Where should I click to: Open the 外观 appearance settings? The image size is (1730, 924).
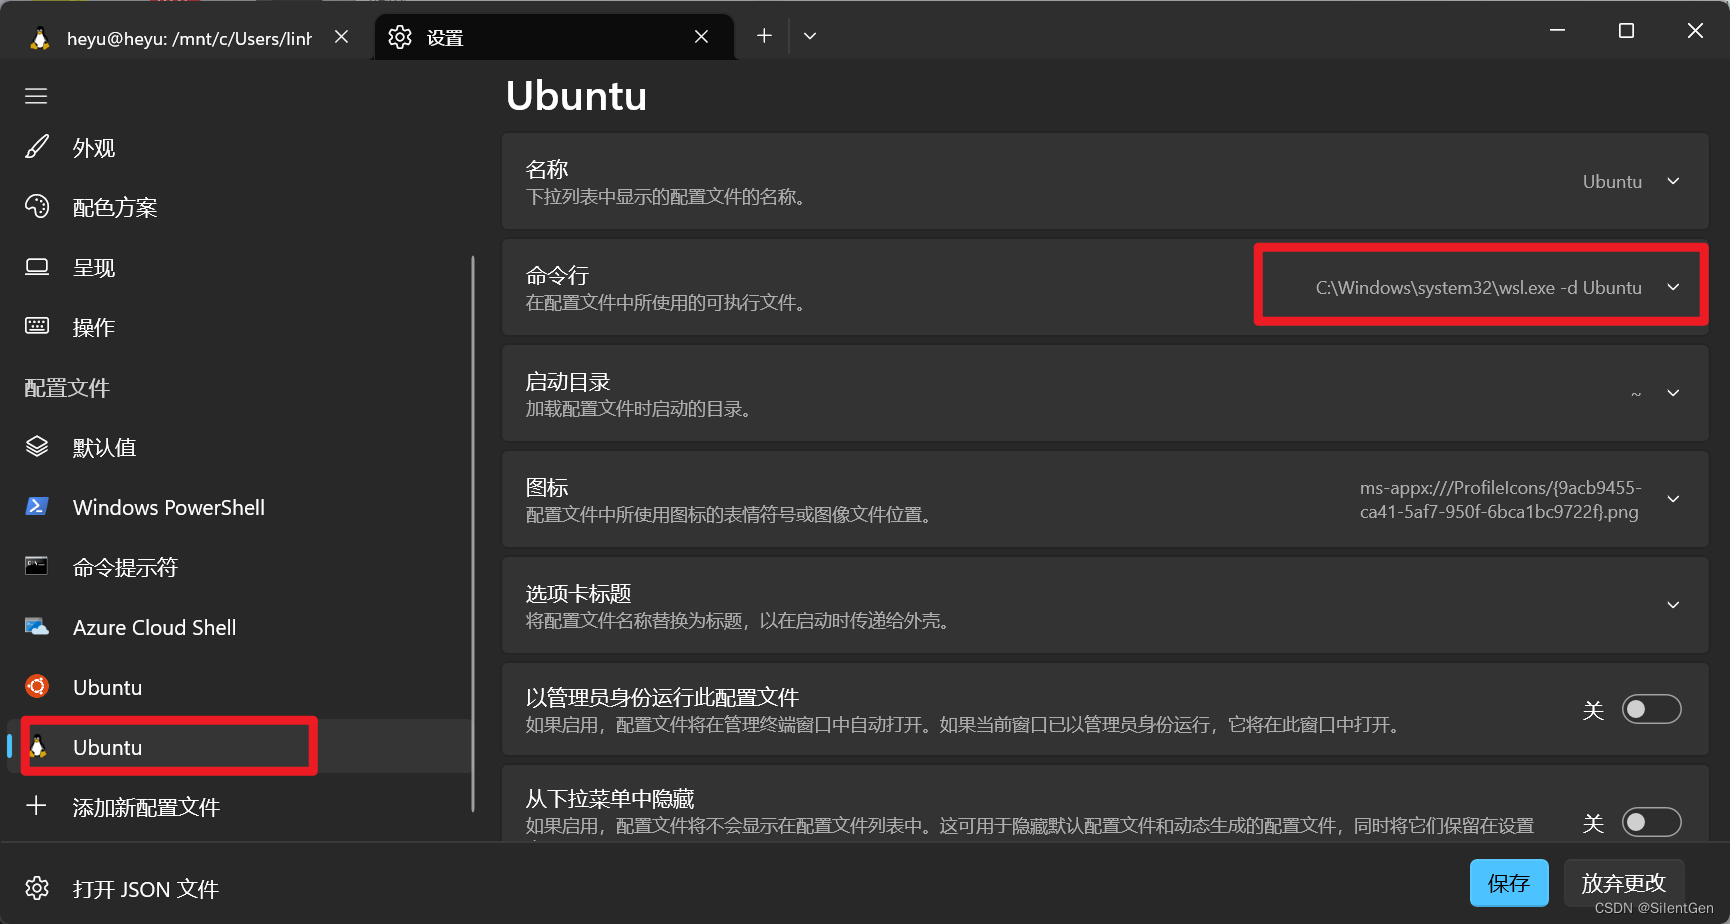point(238,148)
